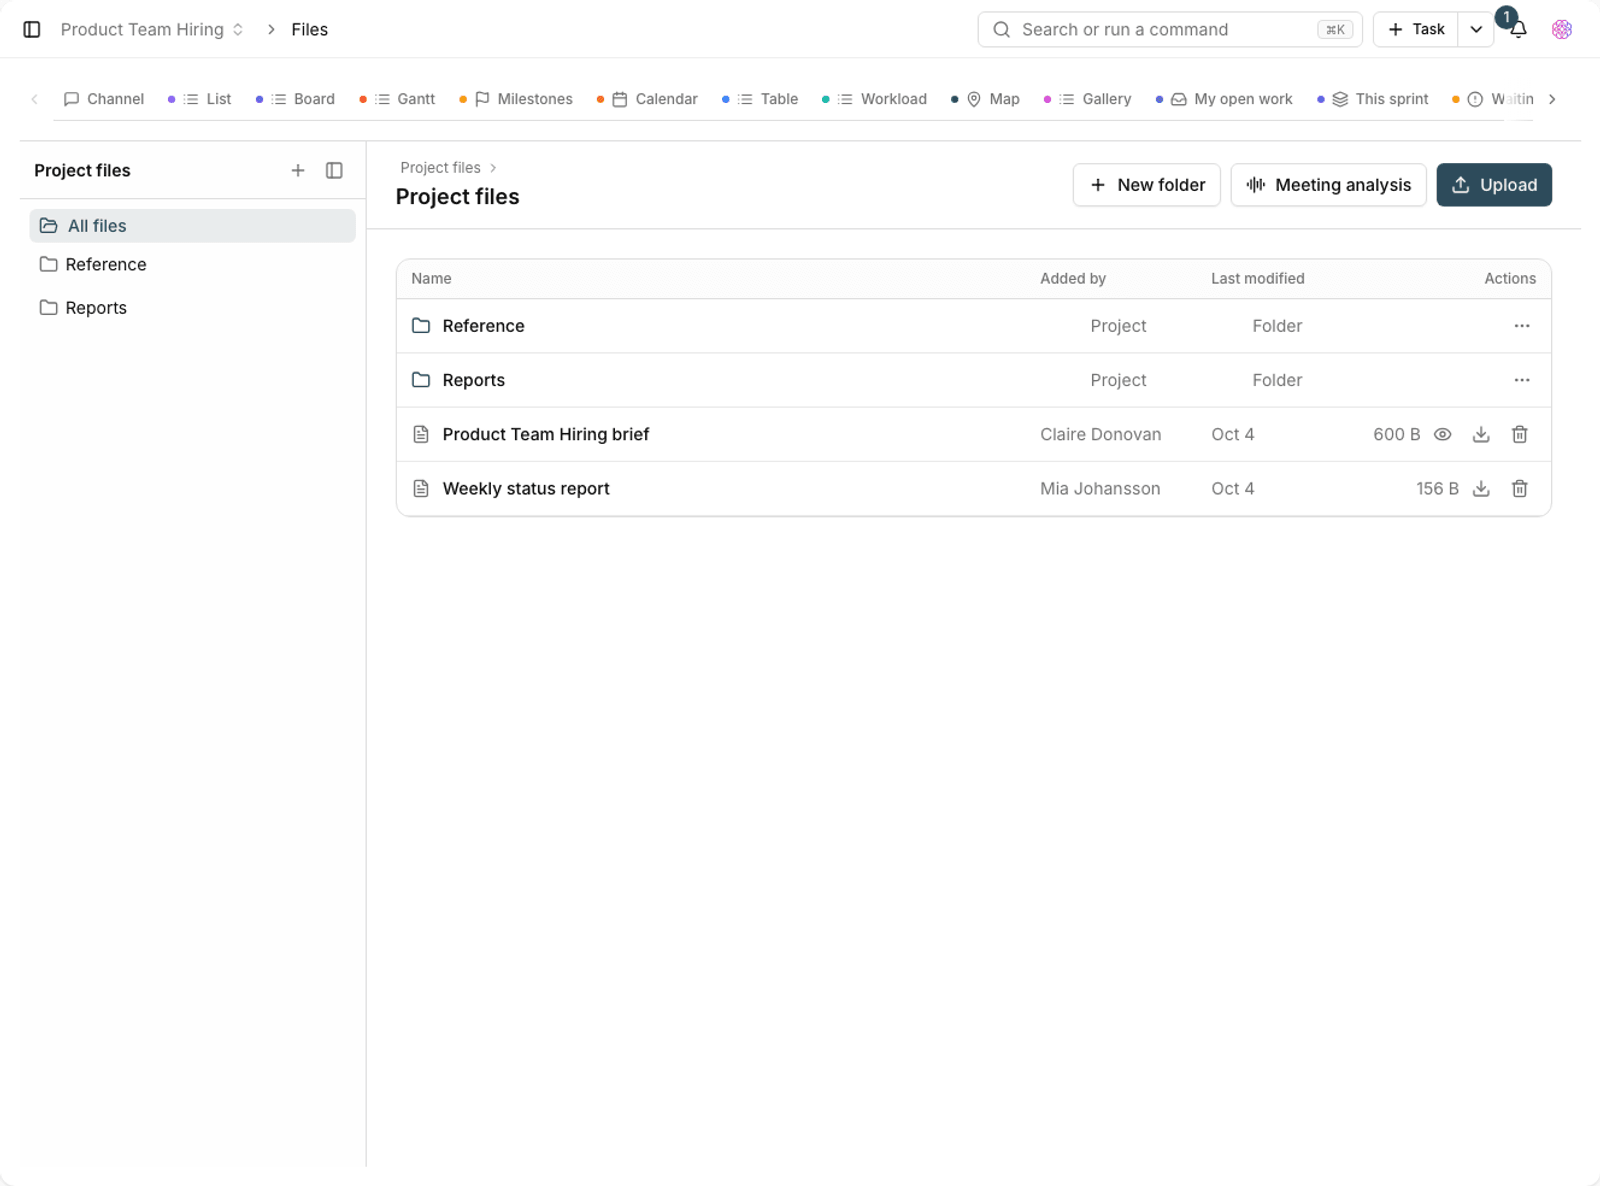Go to the Calendar tab

(648, 99)
